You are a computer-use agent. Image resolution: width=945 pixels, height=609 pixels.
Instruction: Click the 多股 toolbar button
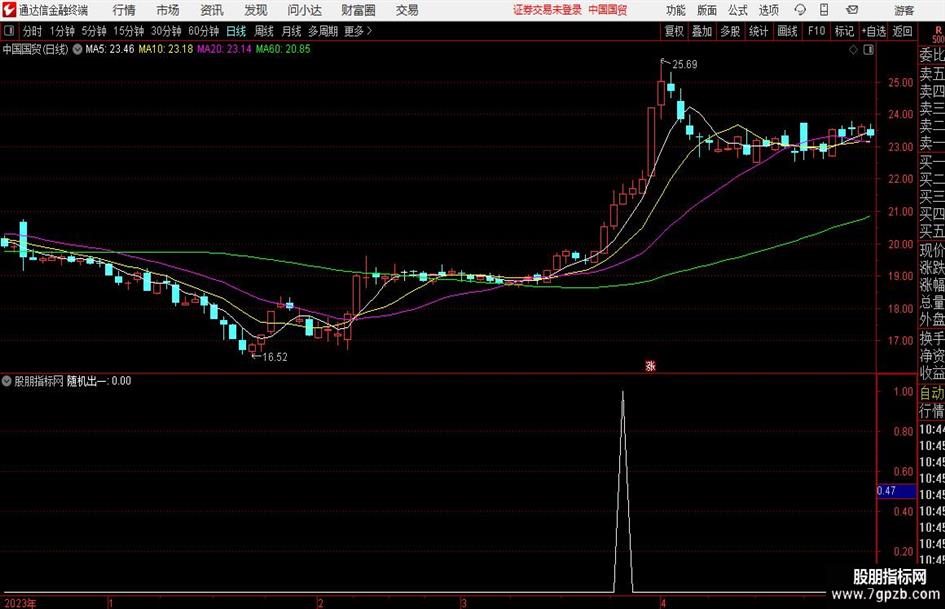tap(730, 31)
